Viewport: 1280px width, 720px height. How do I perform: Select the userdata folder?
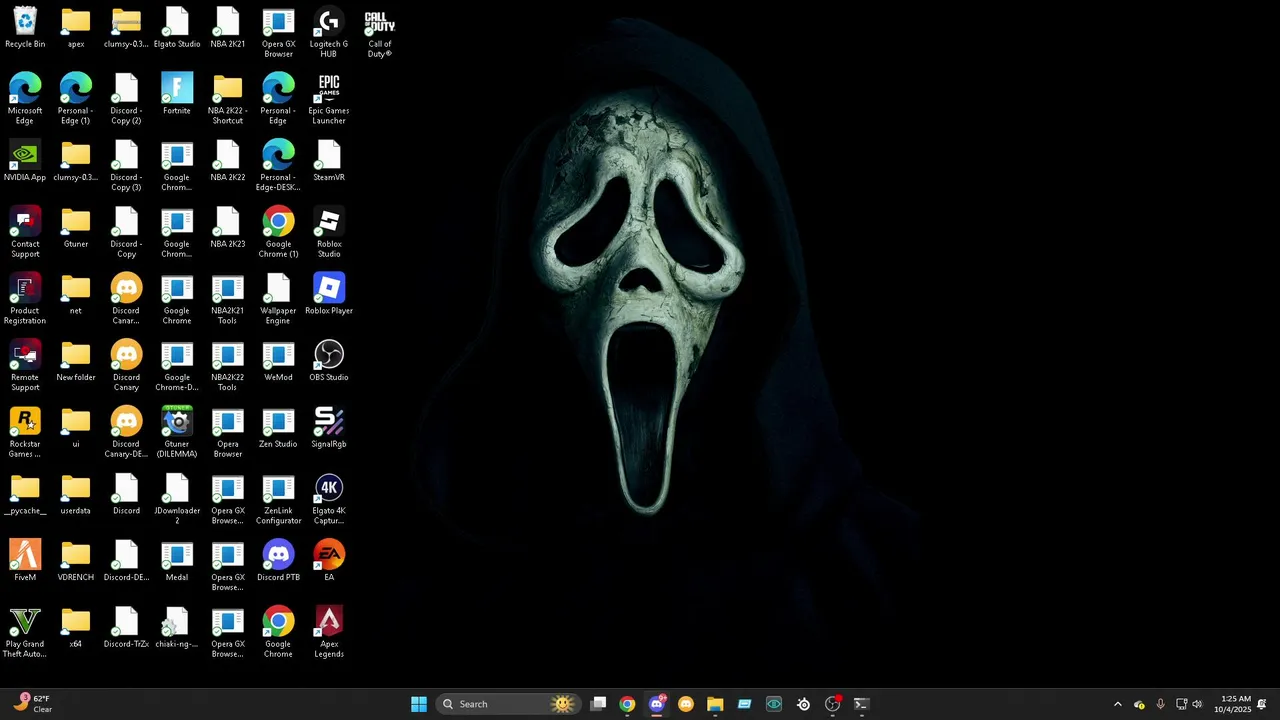pos(76,494)
